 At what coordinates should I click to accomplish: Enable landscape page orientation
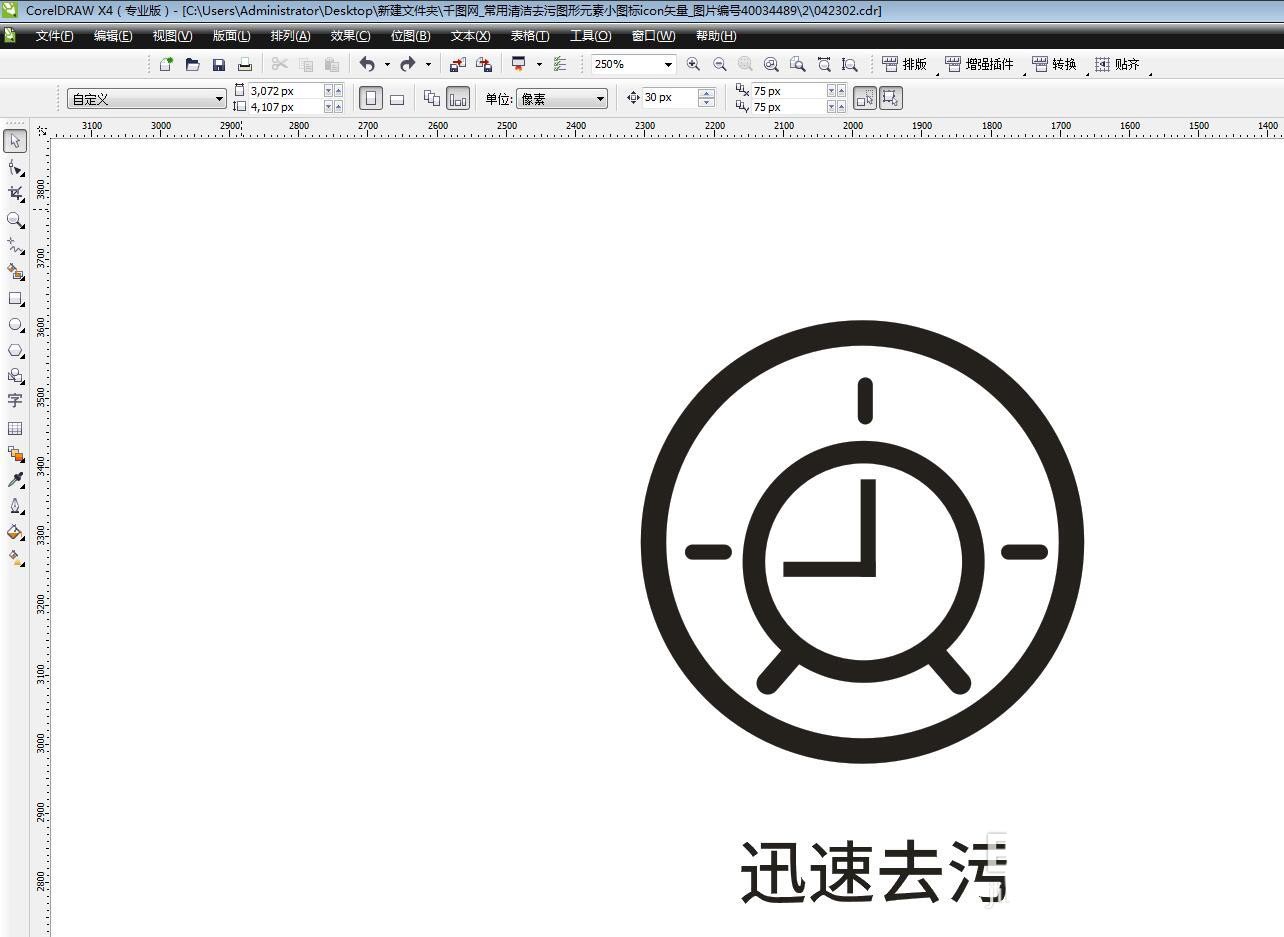tap(397, 98)
